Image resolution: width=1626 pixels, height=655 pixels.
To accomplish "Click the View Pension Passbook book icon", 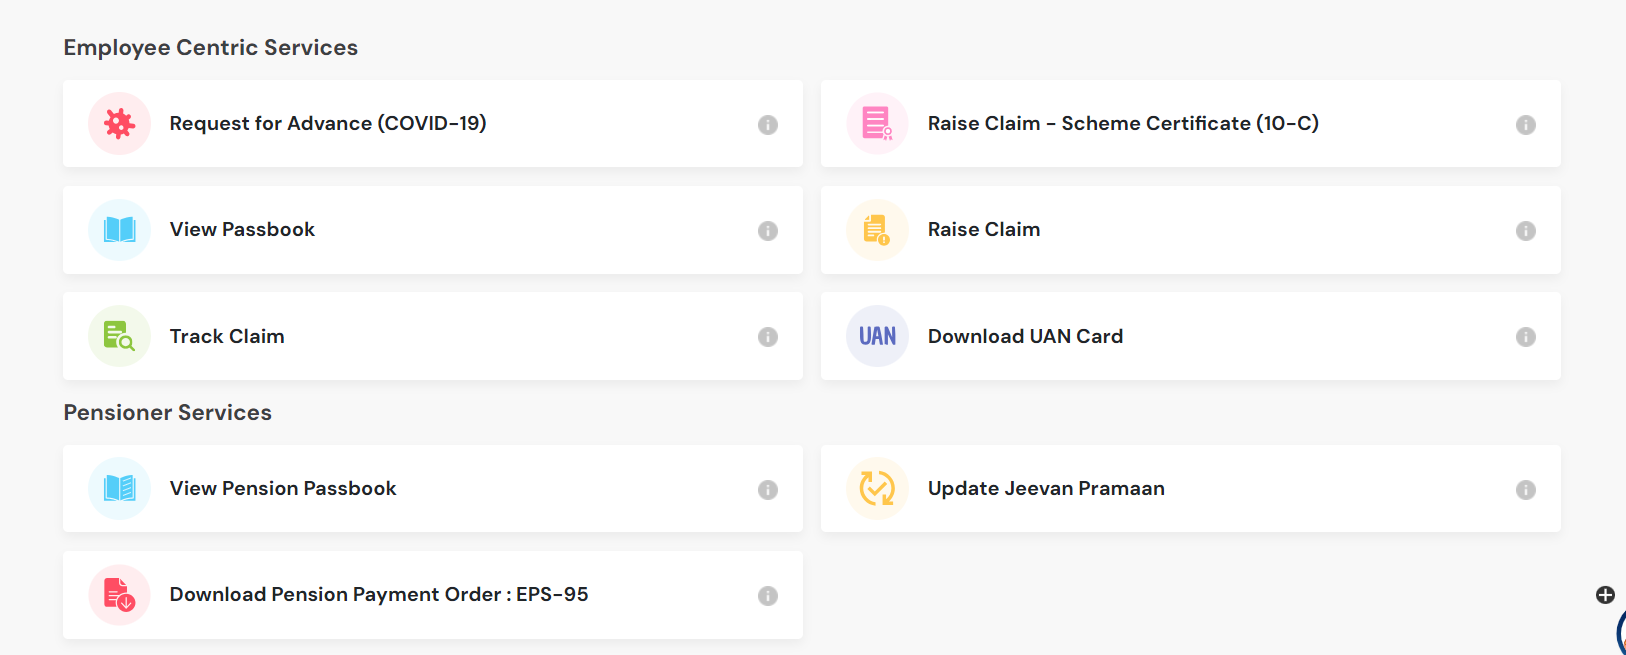I will (x=119, y=489).
